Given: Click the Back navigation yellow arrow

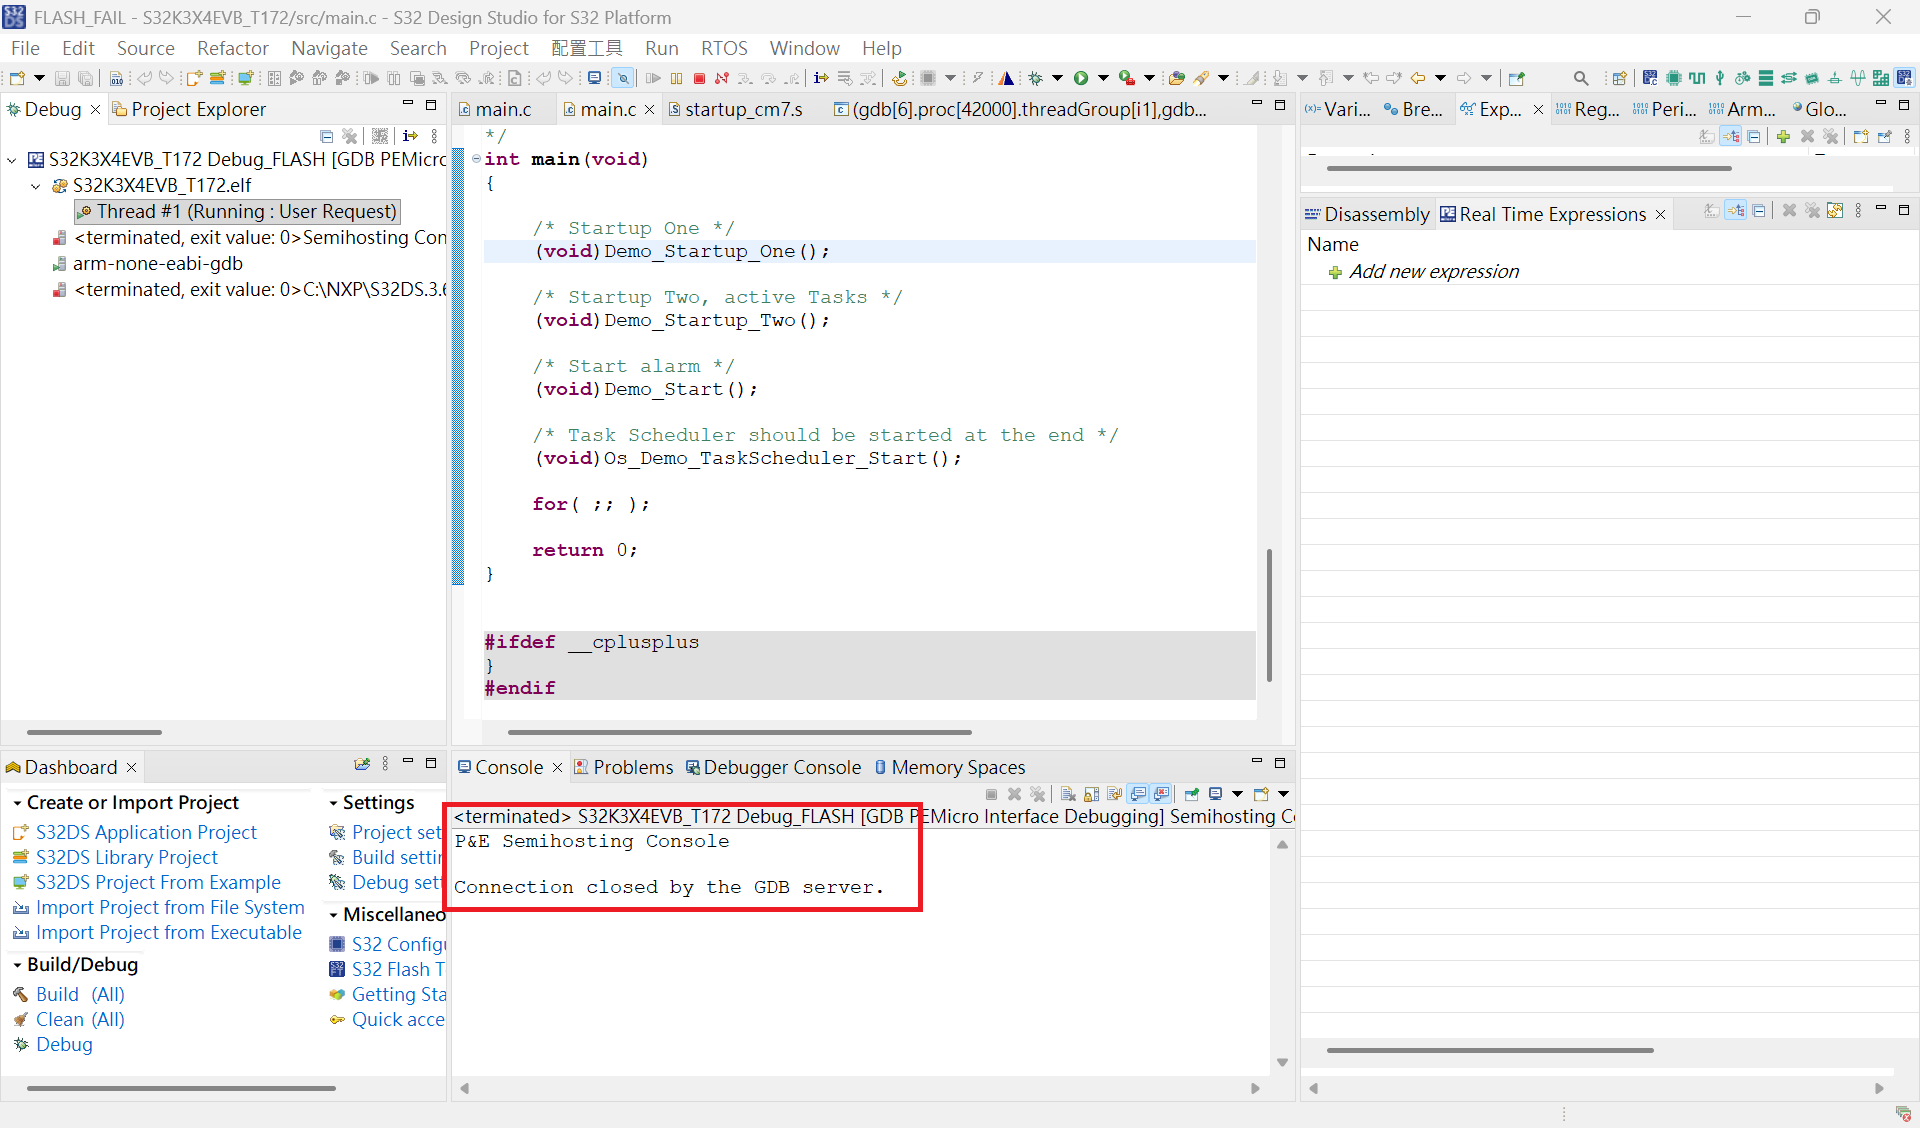Looking at the screenshot, I should pos(1417,78).
